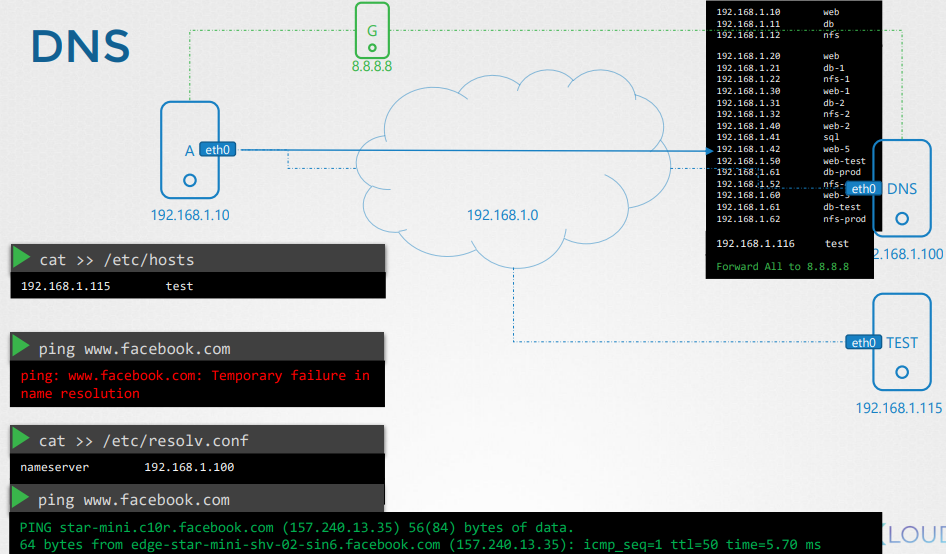The width and height of the screenshot is (946, 554).
Task: Click the eth0 label on host A
Action: pos(217,150)
